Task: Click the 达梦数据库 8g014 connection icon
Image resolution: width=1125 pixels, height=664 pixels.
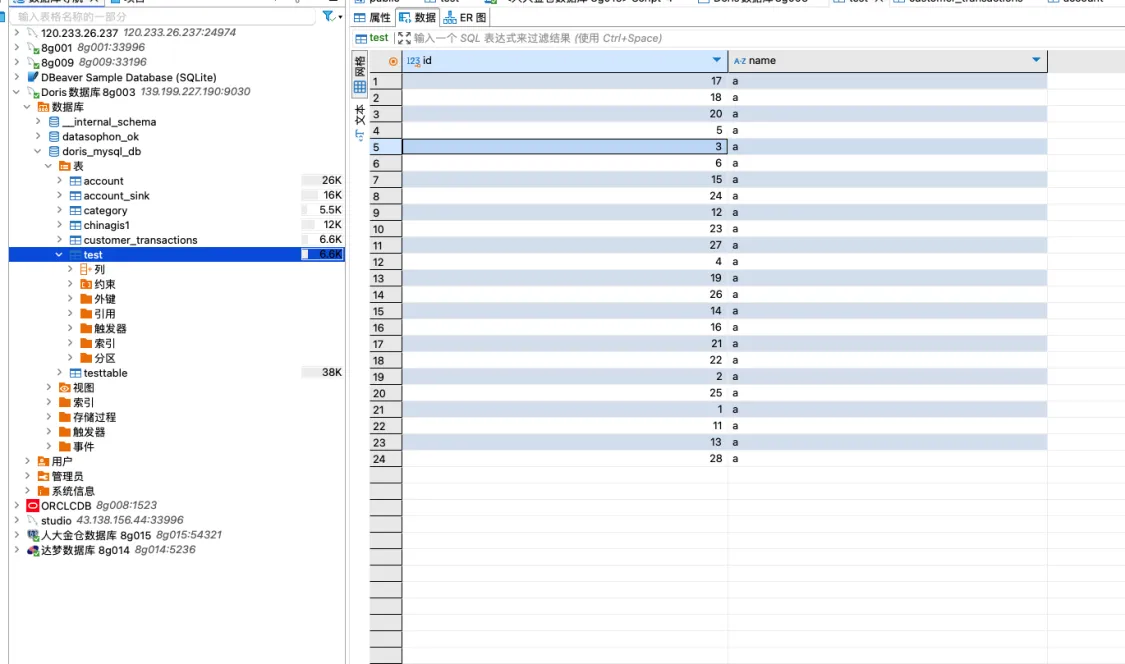Action: [x=32, y=550]
